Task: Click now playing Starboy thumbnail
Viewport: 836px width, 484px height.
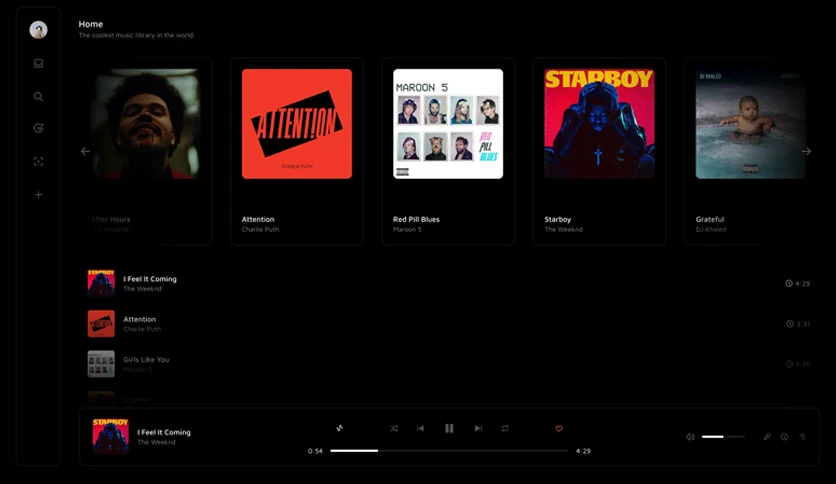Action: [110, 436]
